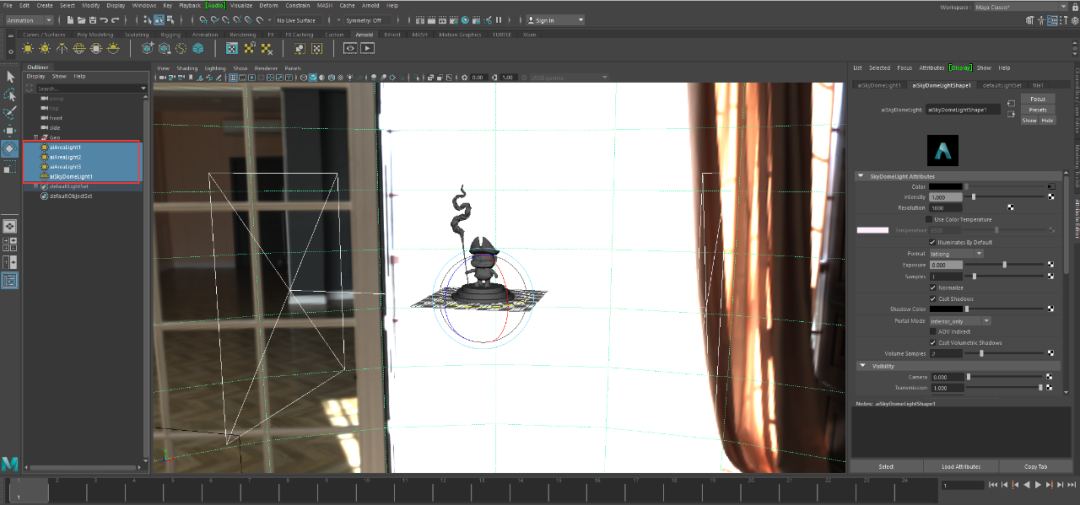Select the Lasso Select tool in the toolbox
The width and height of the screenshot is (1080, 505).
10,95
